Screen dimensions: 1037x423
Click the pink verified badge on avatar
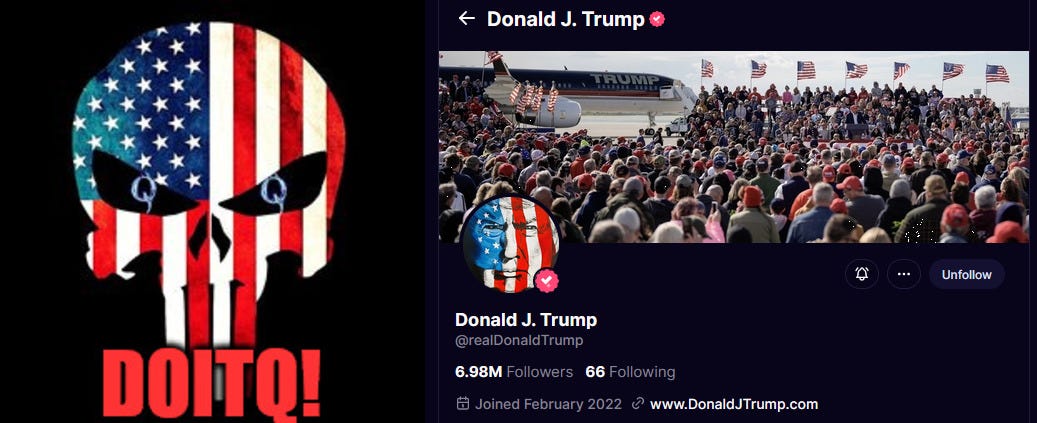(x=546, y=281)
